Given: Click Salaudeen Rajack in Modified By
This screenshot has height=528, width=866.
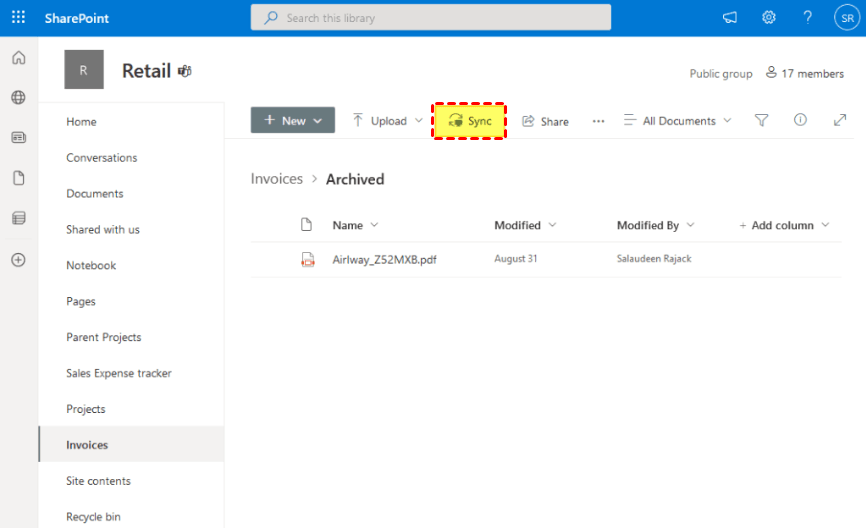Looking at the screenshot, I should (x=654, y=258).
